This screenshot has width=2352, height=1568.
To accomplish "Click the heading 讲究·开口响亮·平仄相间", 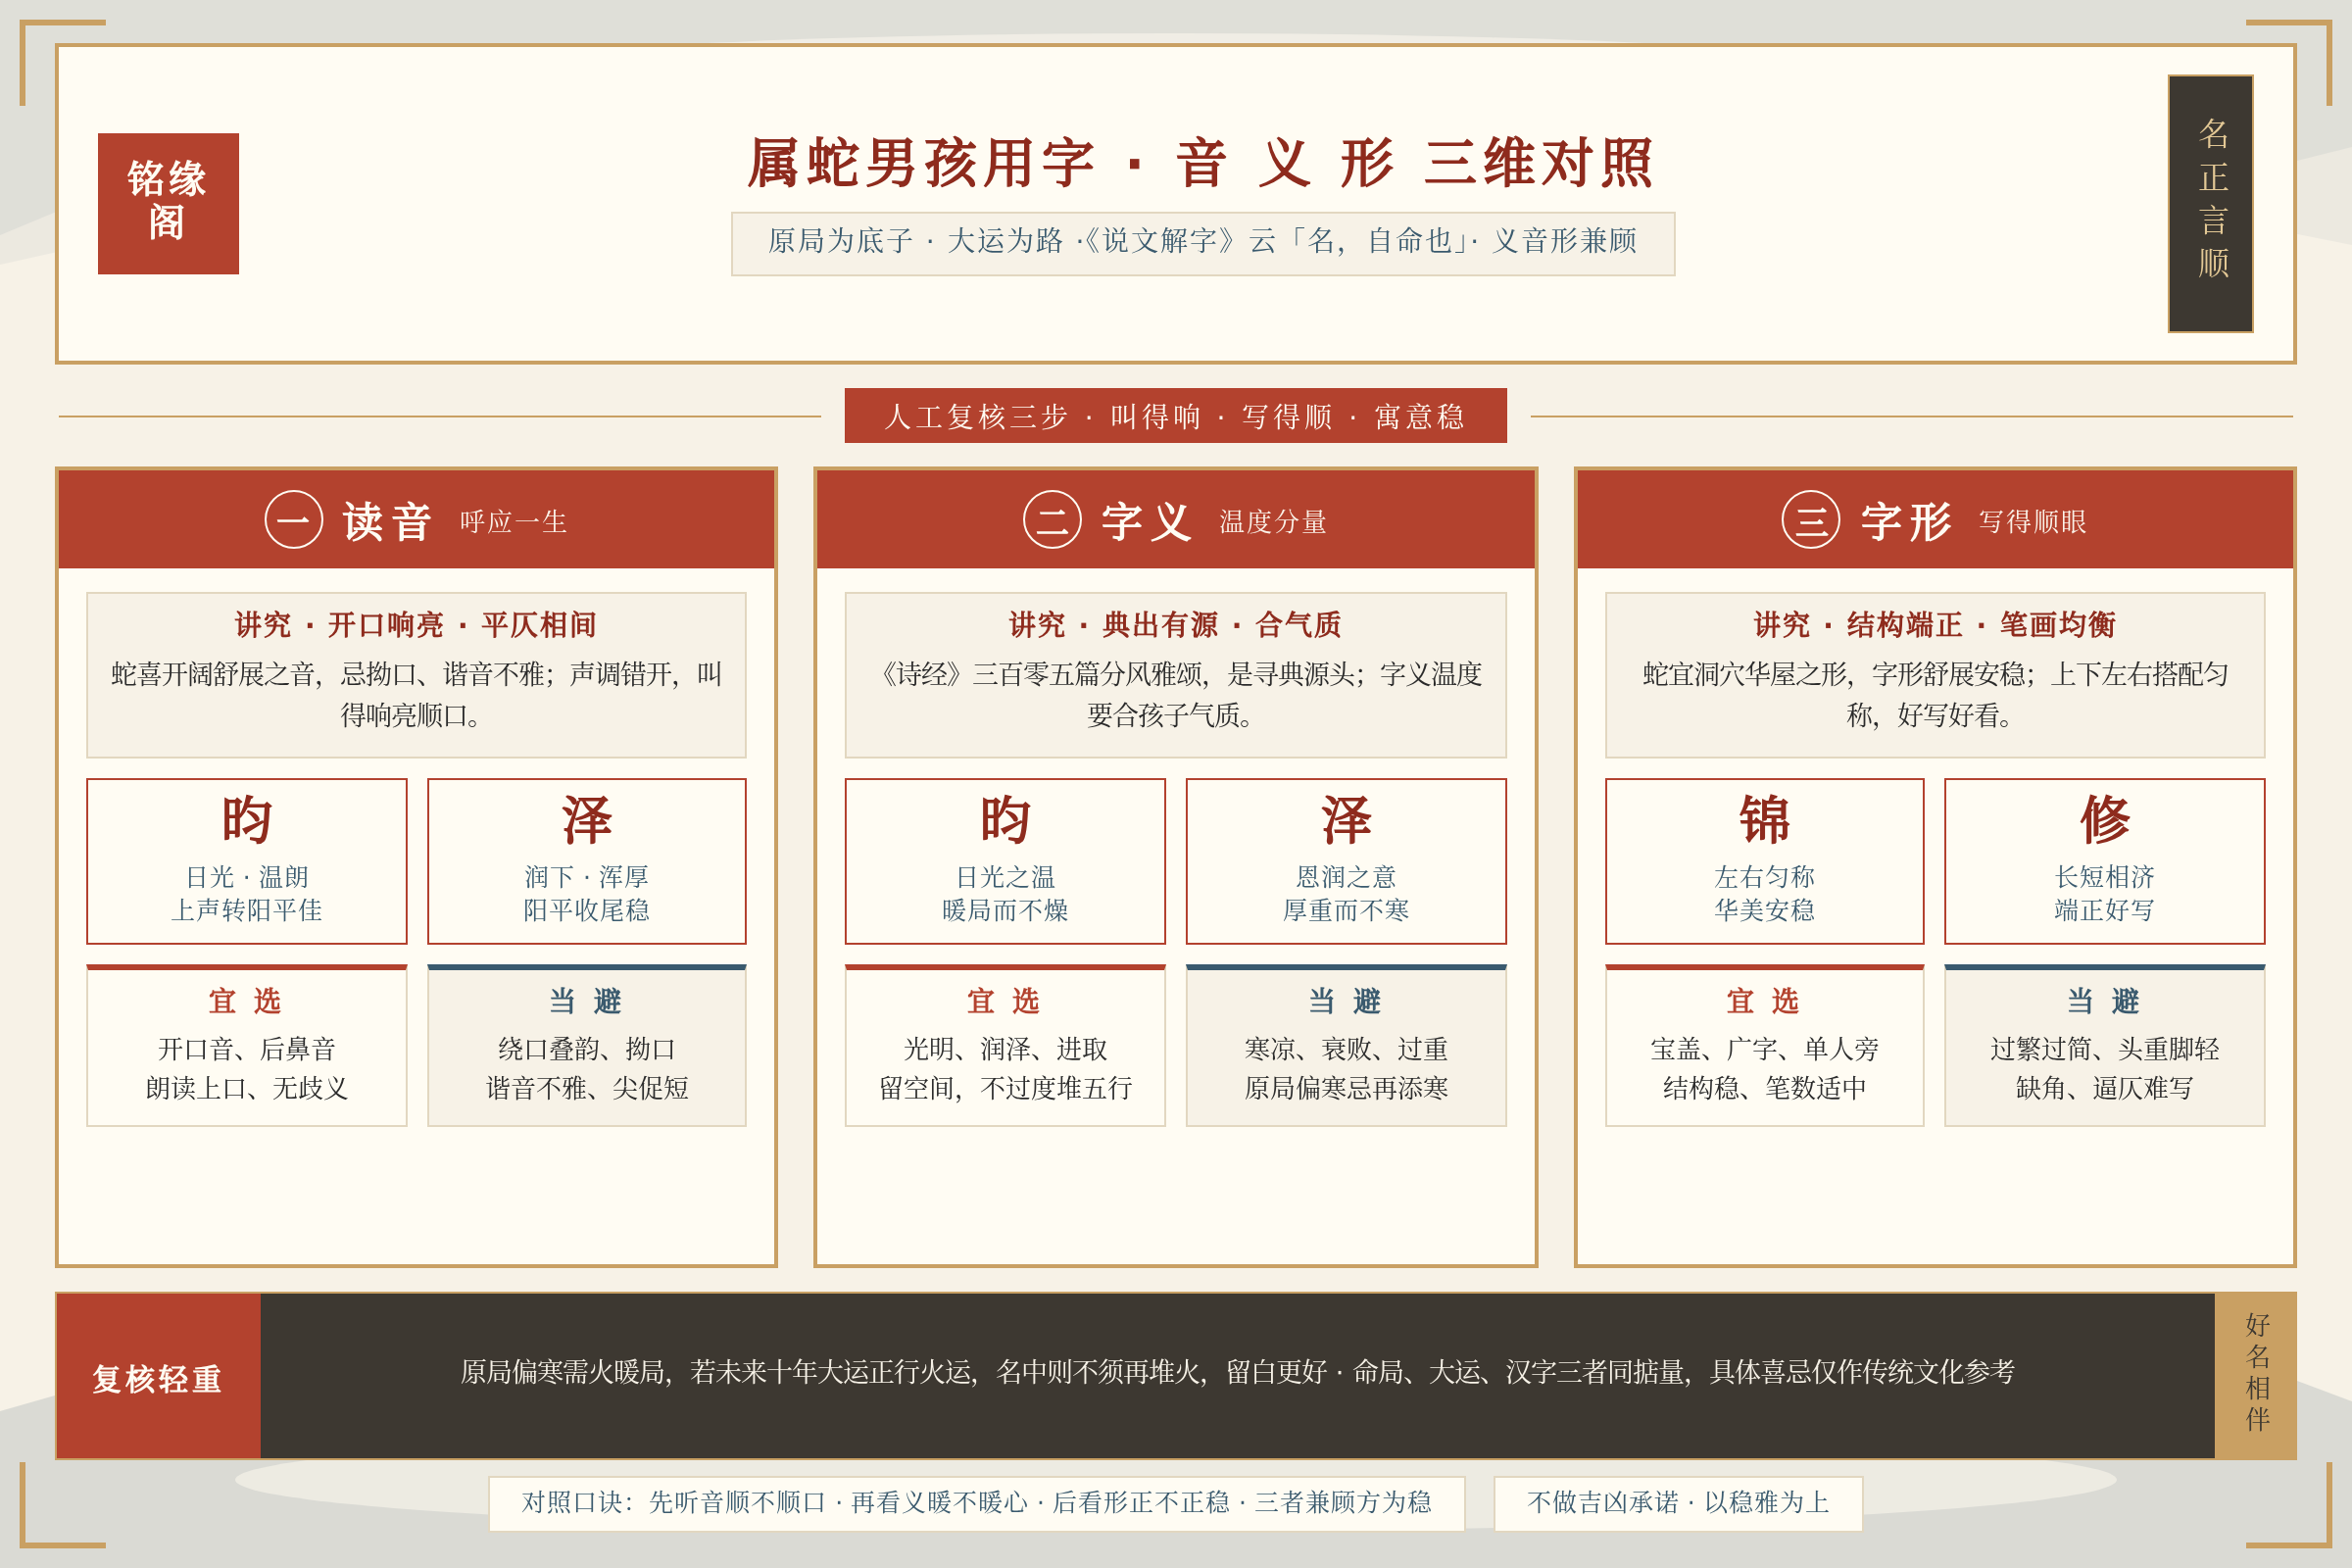I will (416, 625).
